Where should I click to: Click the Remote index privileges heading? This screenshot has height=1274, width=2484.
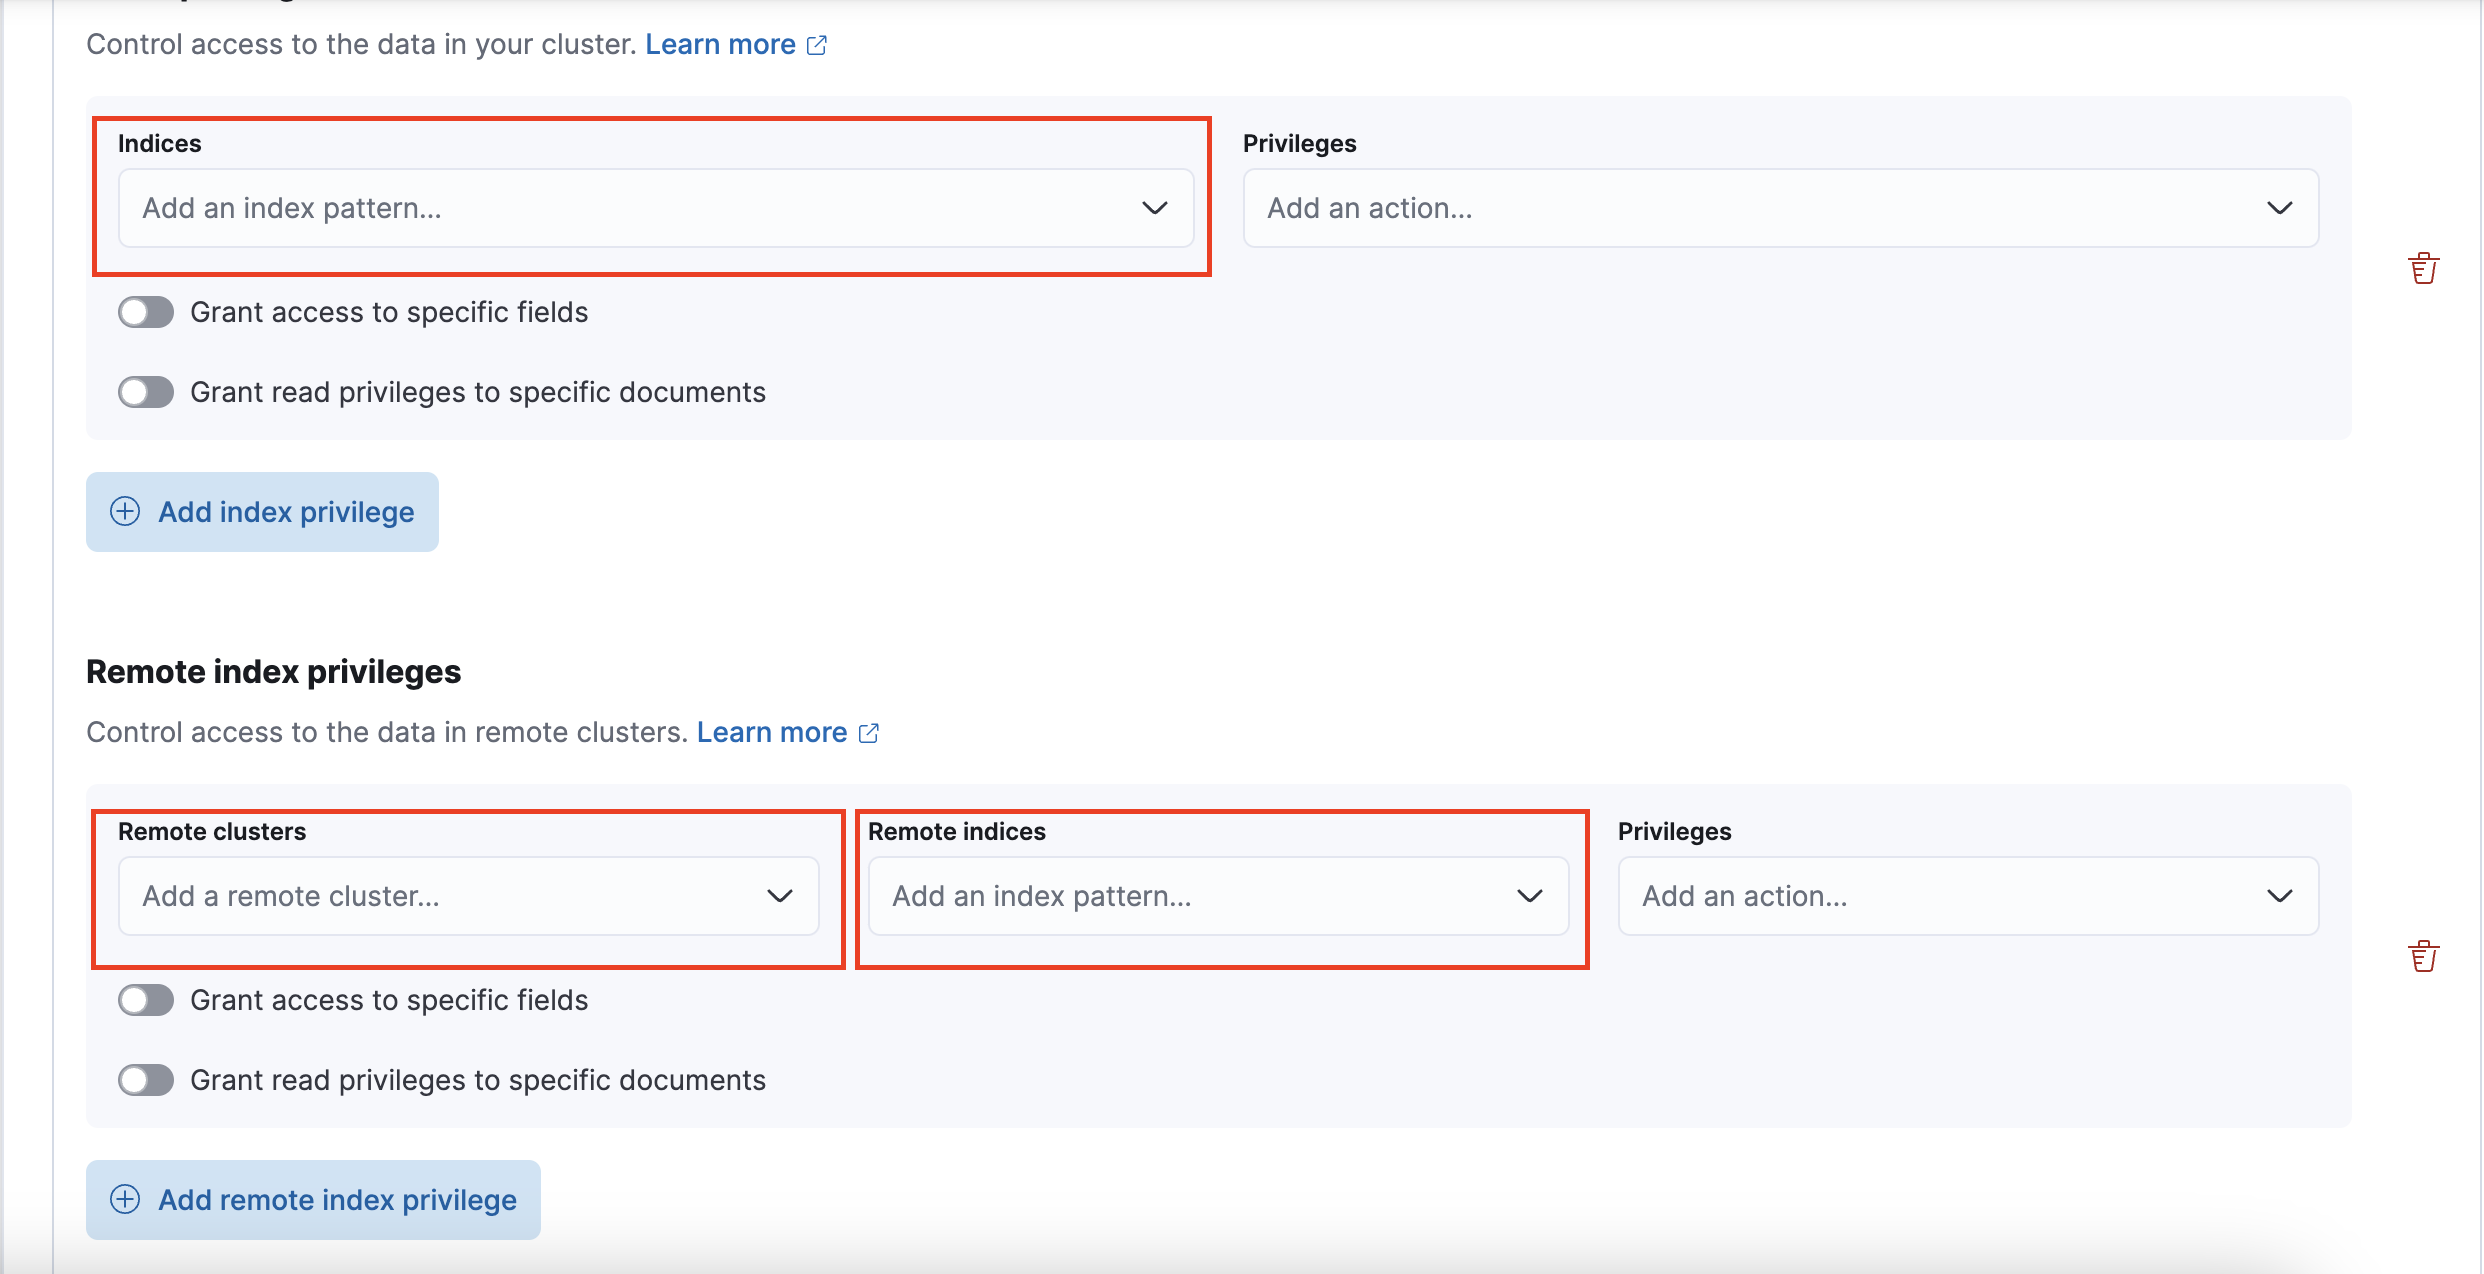pos(273,672)
